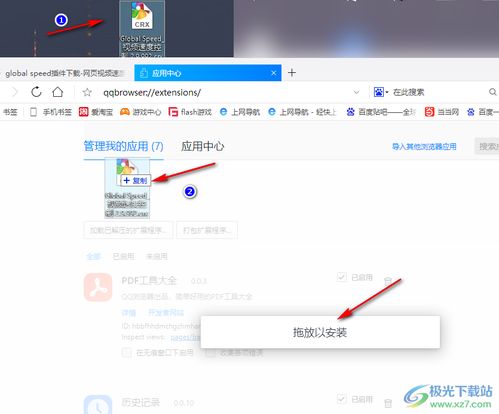Click the qqbrowser://extensions/ address field
Screen dimensions: 499x414
point(152,92)
